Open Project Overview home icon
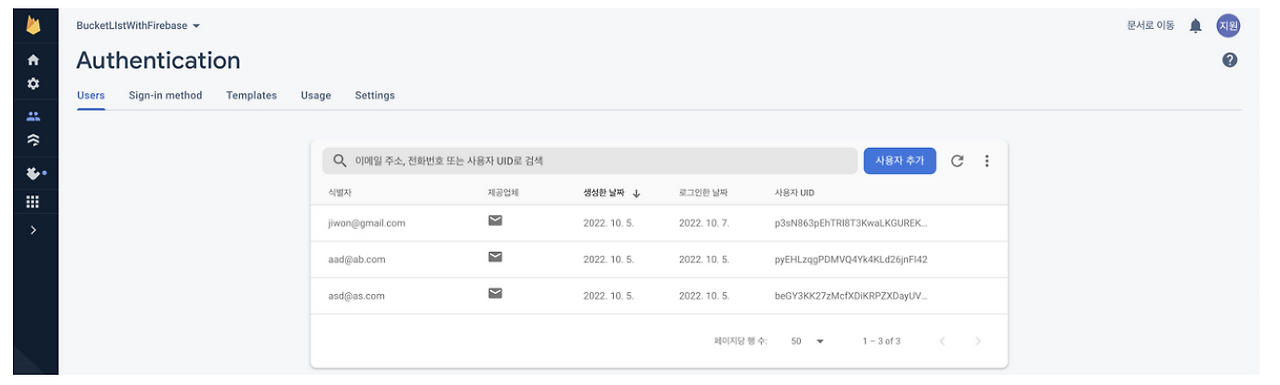 point(33,60)
